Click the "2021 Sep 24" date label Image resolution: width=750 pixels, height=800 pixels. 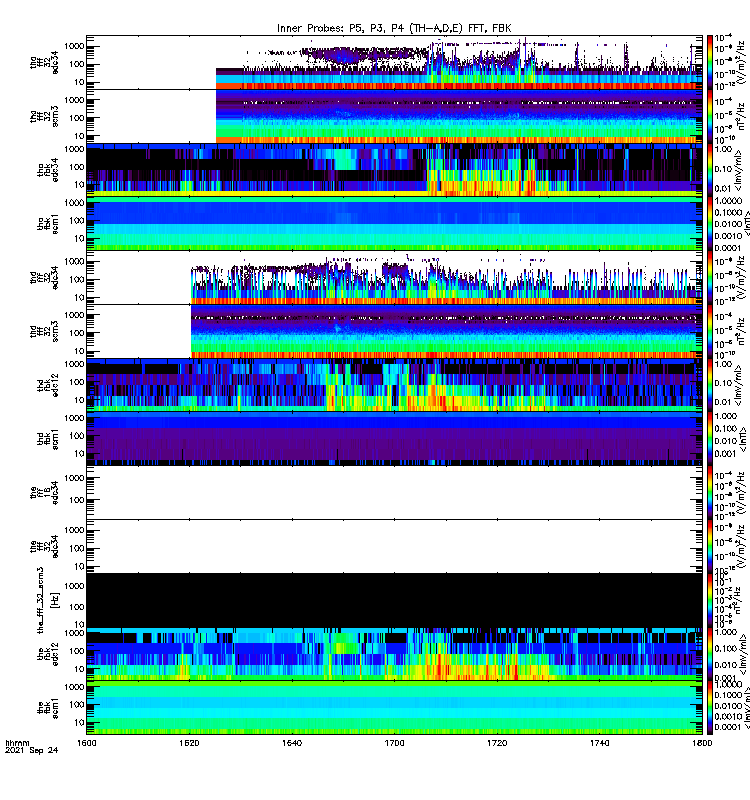coord(32,750)
